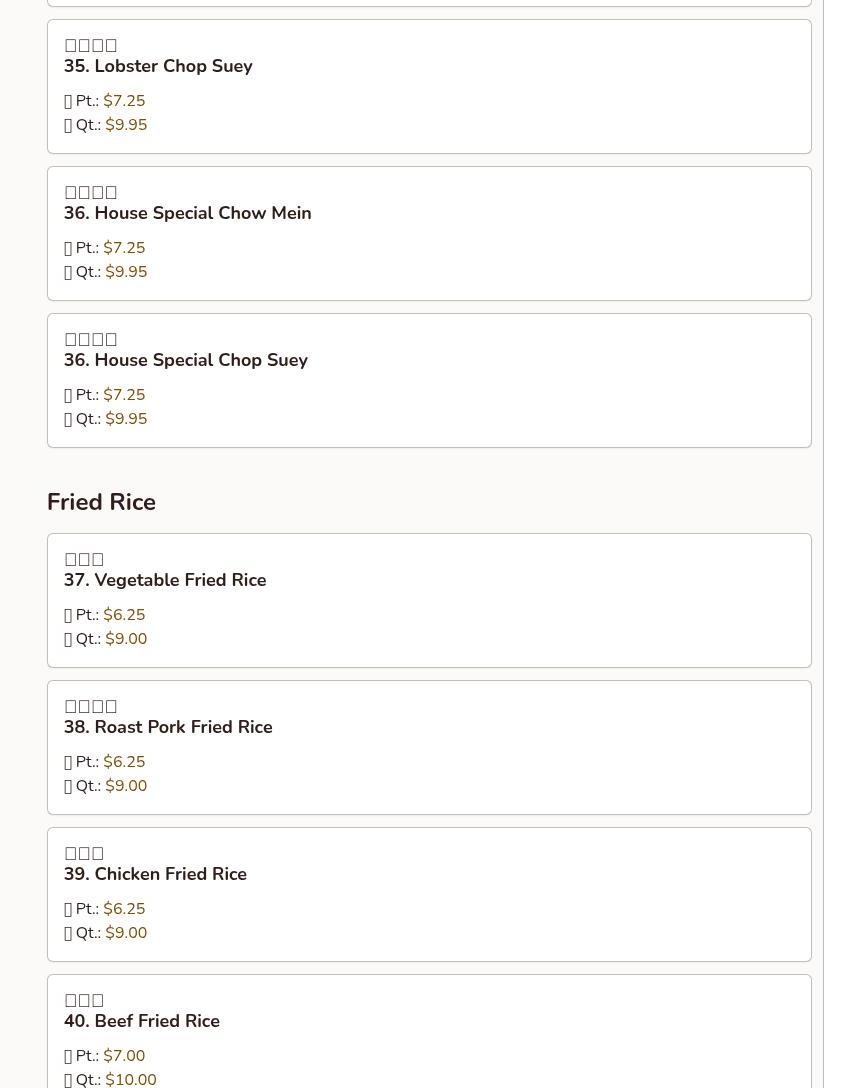844x1088 pixels.
Task: Select Vegetable Fried Rice quart price $9.00
Action: coord(126,639)
